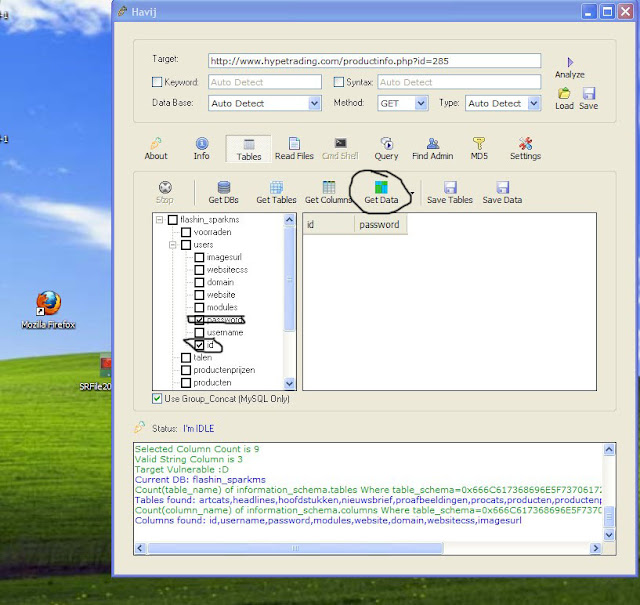Click the 'Target Vulnerable :D' log line
The height and width of the screenshot is (605, 640).
click(182, 469)
